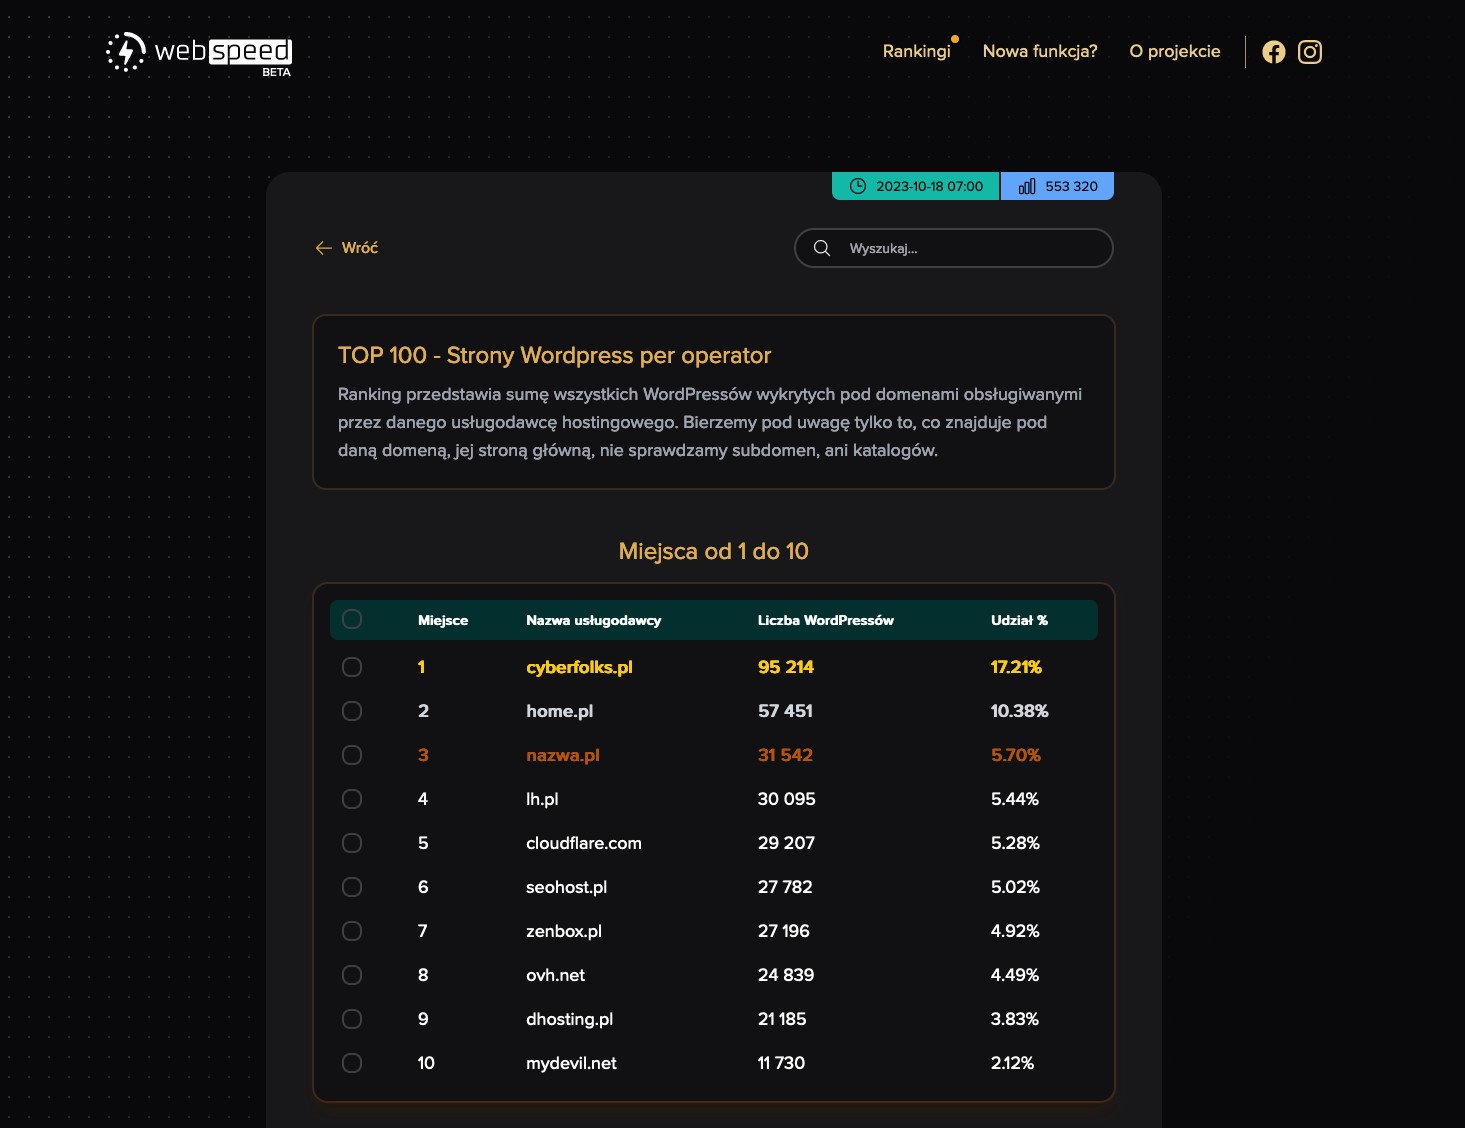Click the 31 542 WordPress count
The image size is (1465, 1128).
[x=785, y=755]
